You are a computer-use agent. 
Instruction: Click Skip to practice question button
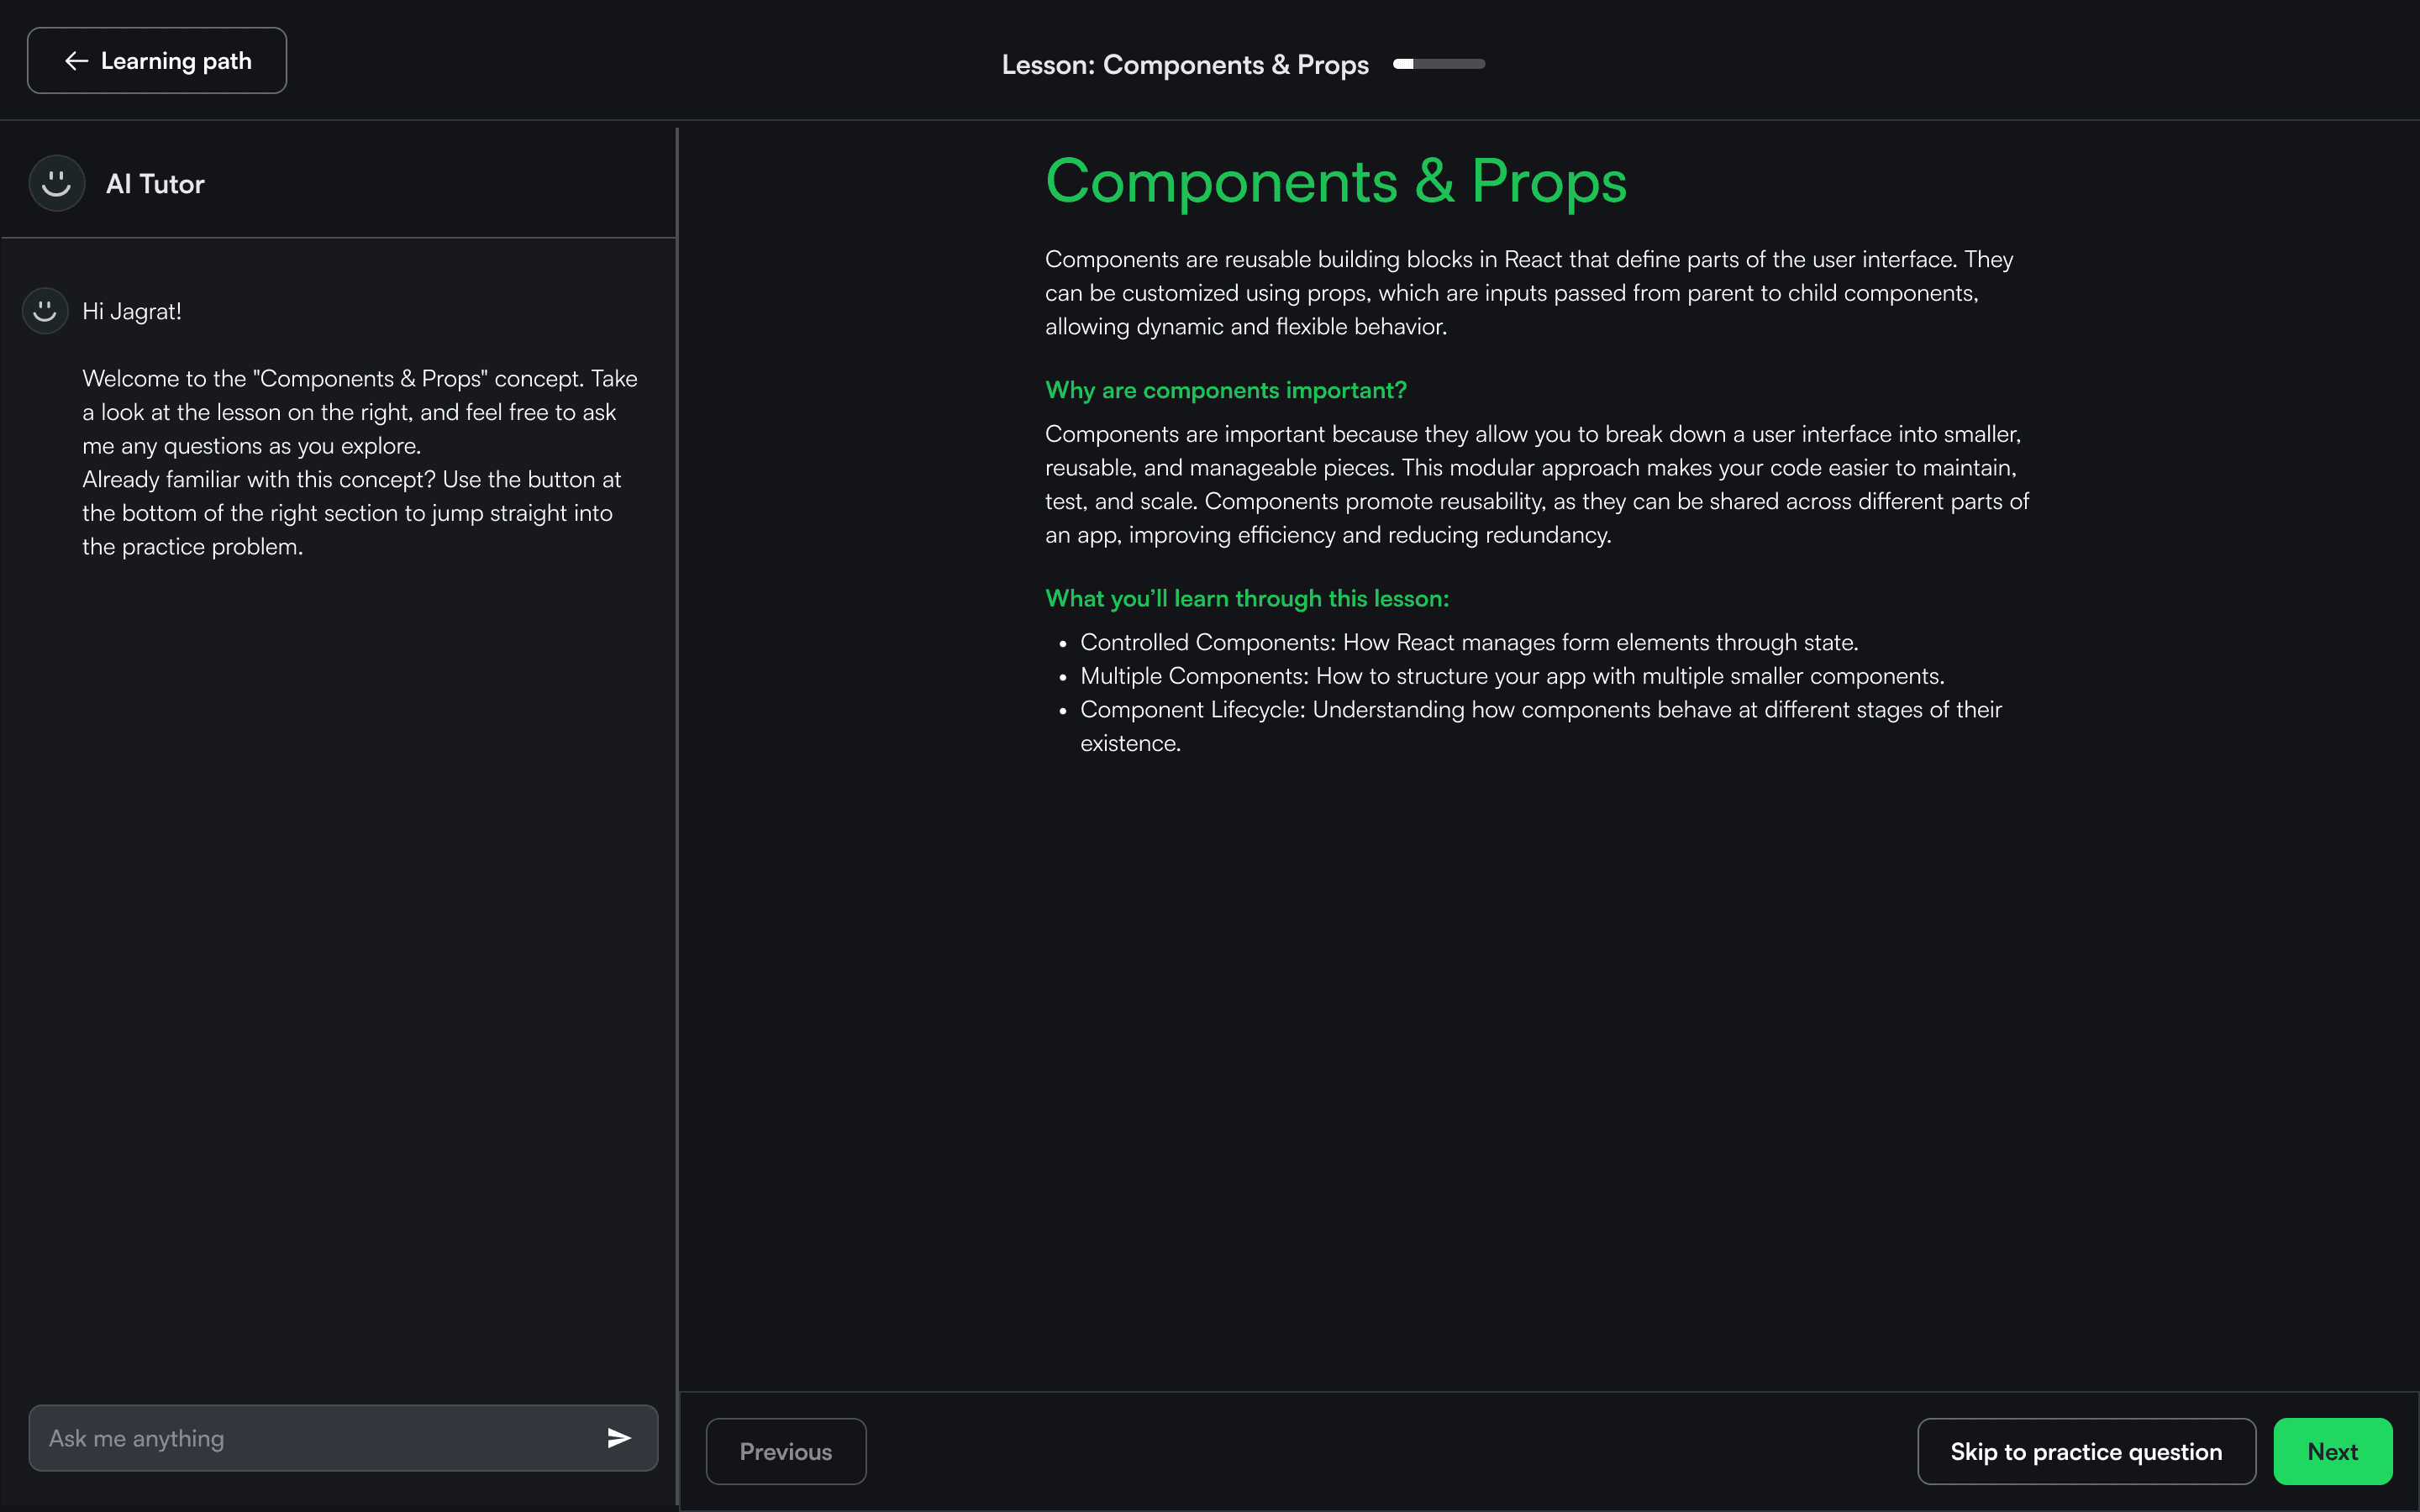point(2085,1451)
